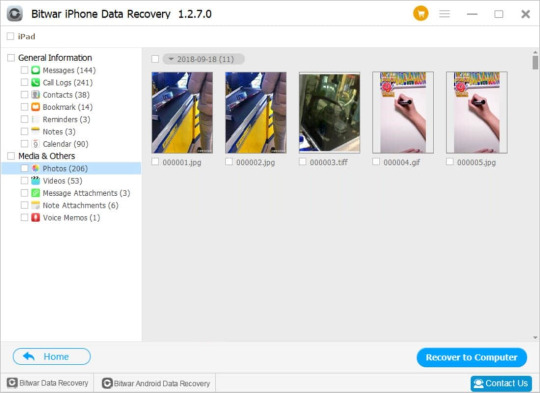Select the 000003.tiff thumbnail
Screen dimensions: 540x393
(329, 112)
